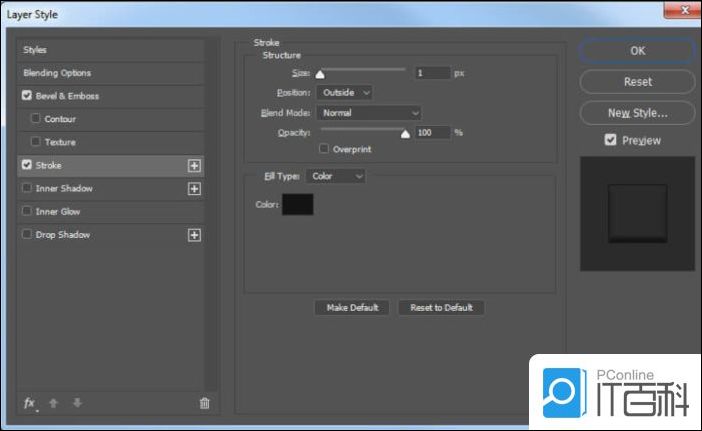Select the Texture label
Viewport: 702px width, 431px height.
[60, 142]
